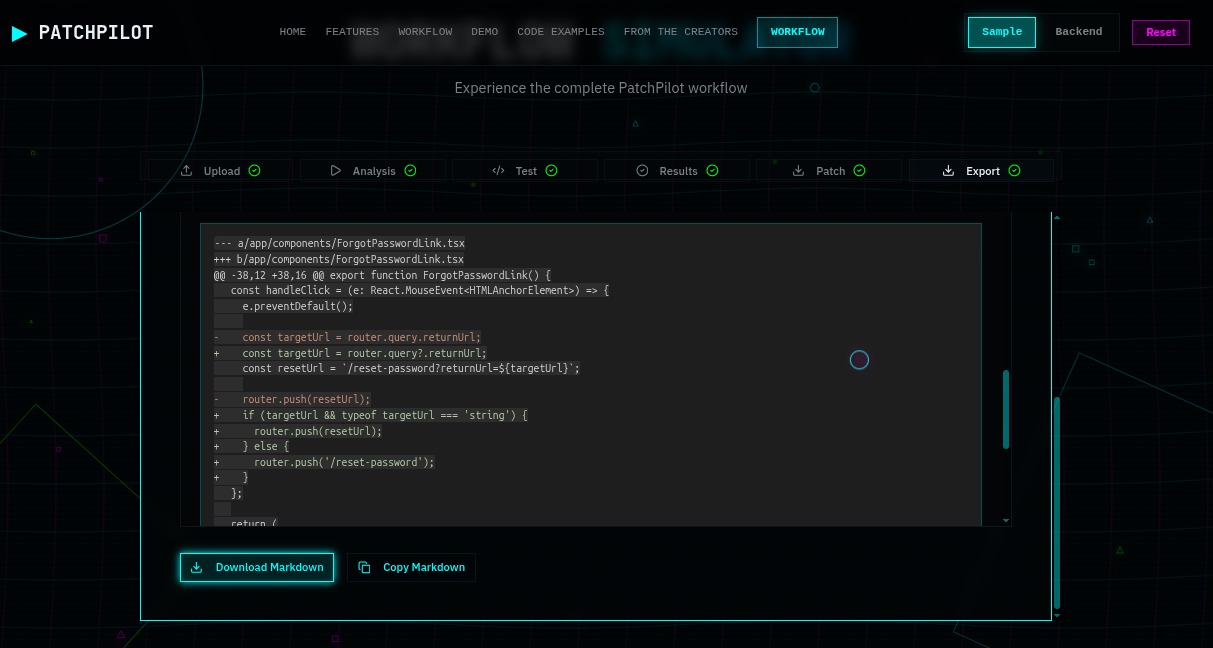Click the green checkmark after Results label

tap(712, 171)
